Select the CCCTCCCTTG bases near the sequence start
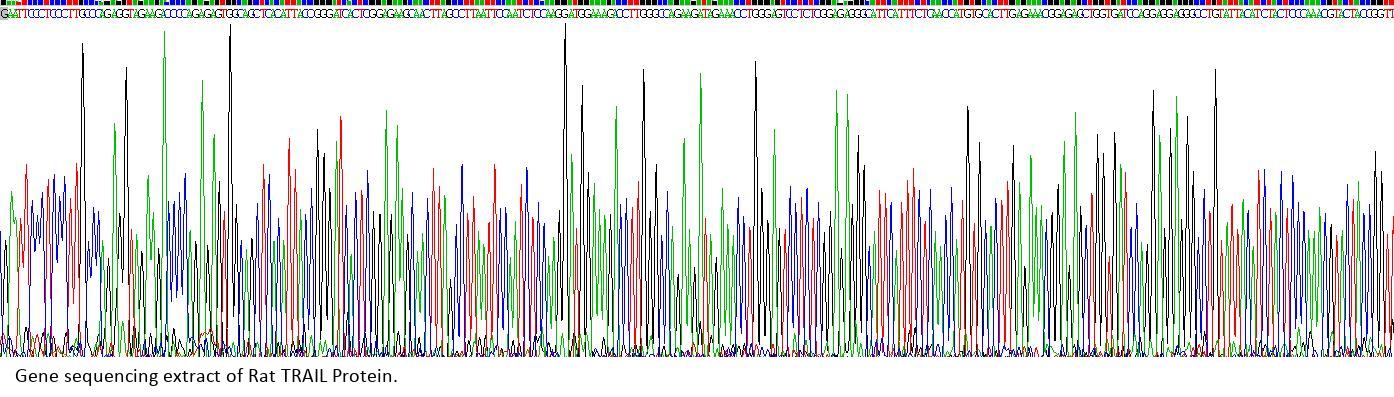The width and height of the screenshot is (1394, 397). click(x=53, y=14)
